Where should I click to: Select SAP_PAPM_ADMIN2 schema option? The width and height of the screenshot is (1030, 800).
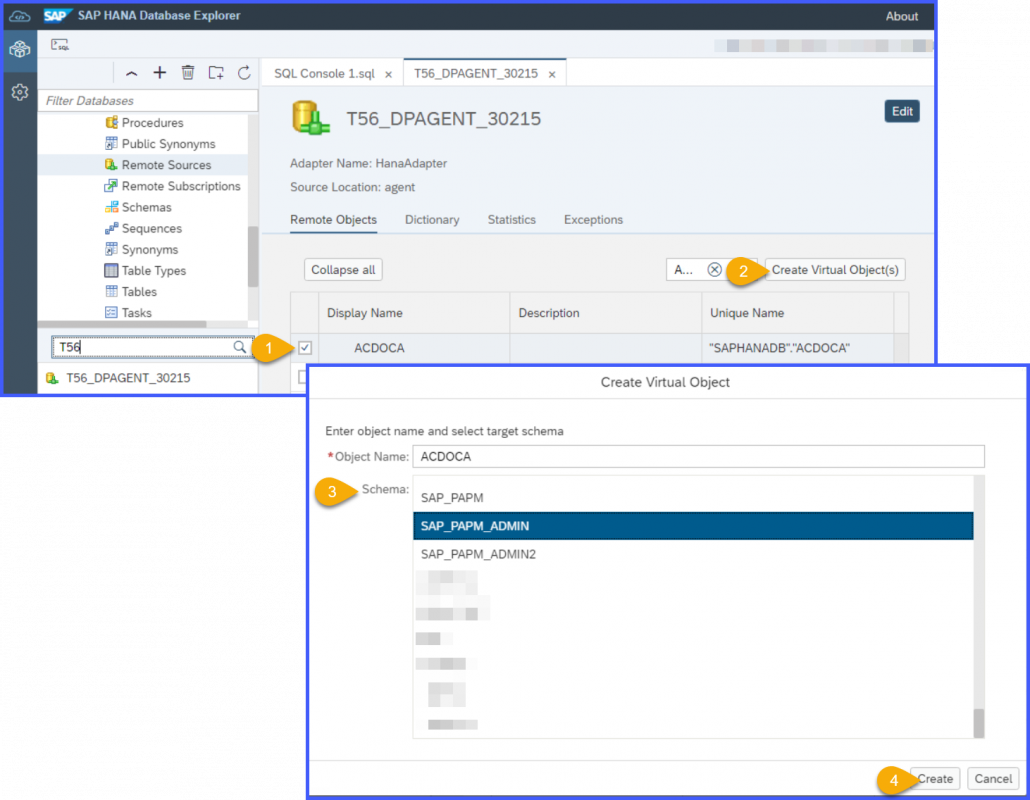tap(693, 554)
